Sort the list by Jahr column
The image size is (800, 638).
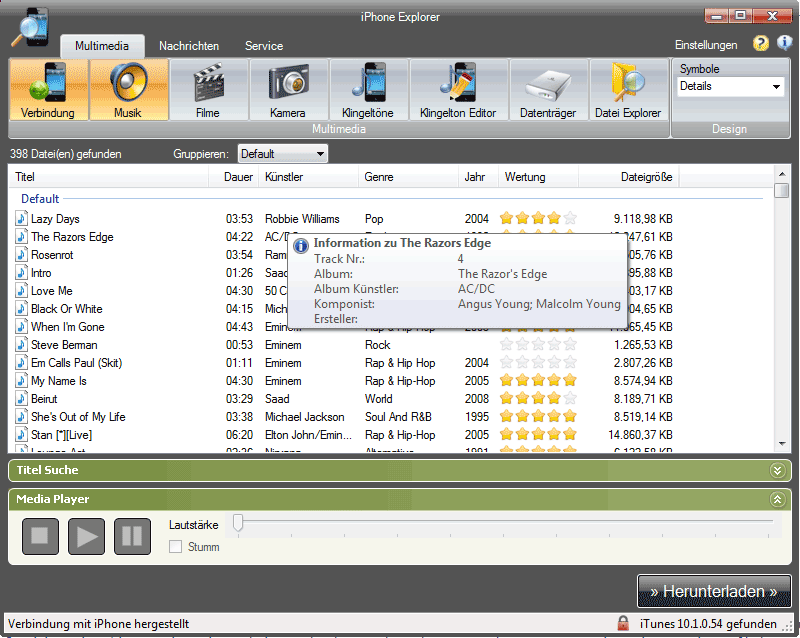[x=478, y=177]
